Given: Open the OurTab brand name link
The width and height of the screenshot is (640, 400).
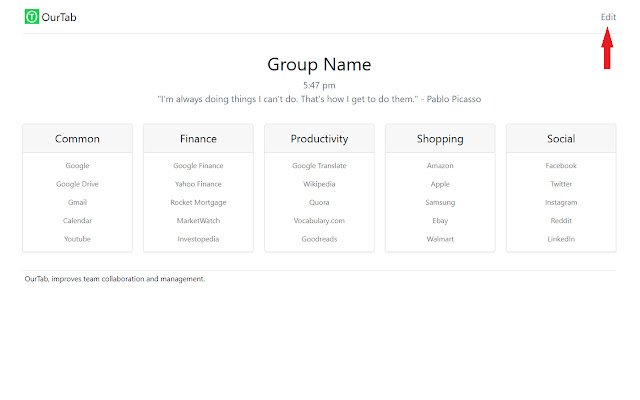Looking at the screenshot, I should click(59, 17).
